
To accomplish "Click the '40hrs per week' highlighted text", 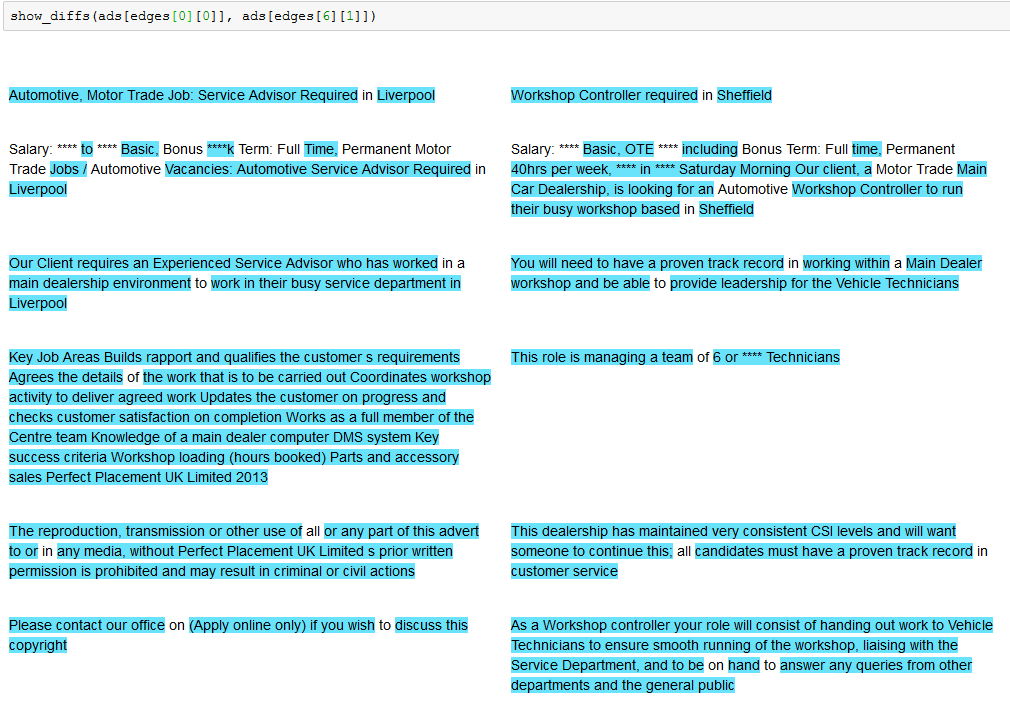I will coord(560,169).
